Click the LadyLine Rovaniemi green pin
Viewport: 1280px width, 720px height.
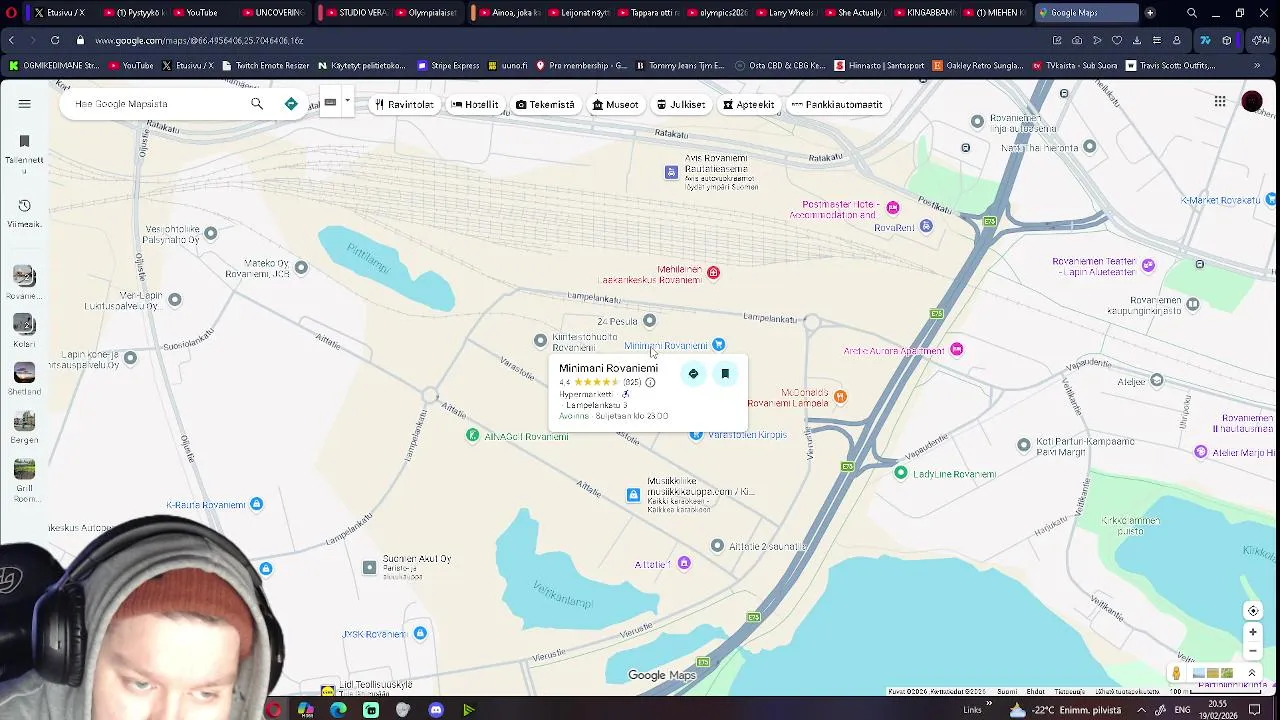pyautogui.click(x=901, y=473)
